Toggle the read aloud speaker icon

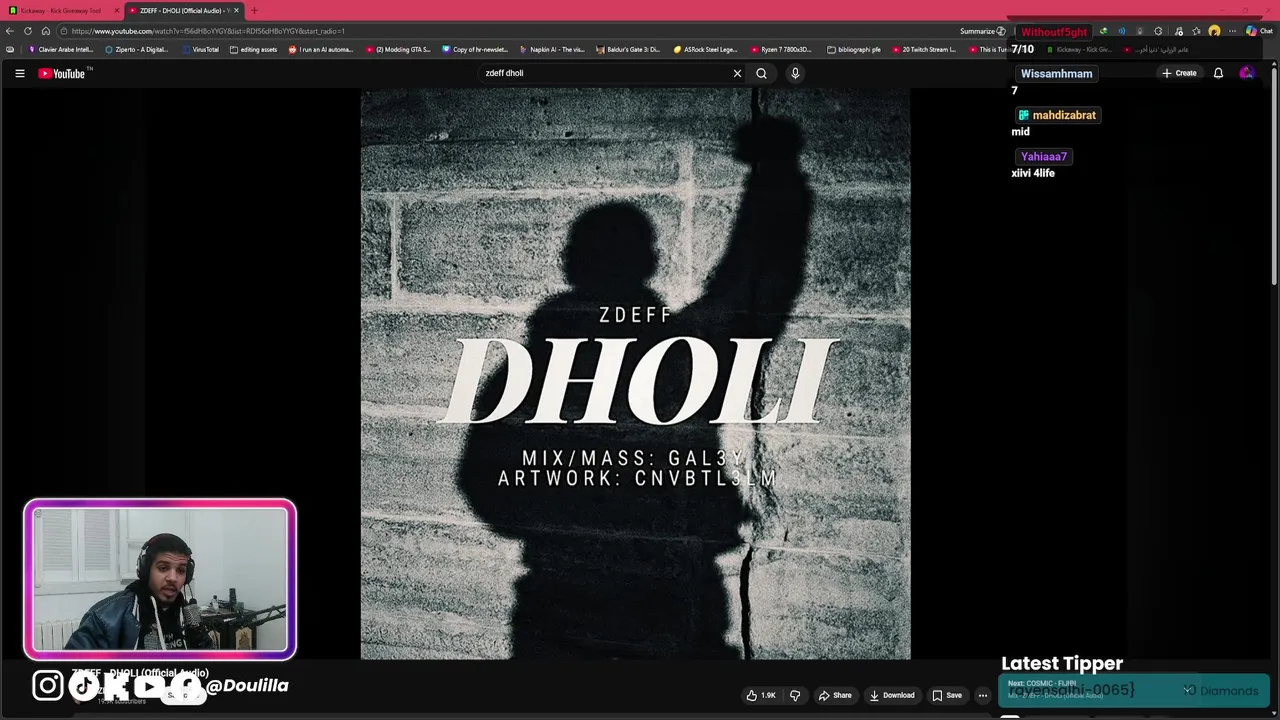point(1121,31)
